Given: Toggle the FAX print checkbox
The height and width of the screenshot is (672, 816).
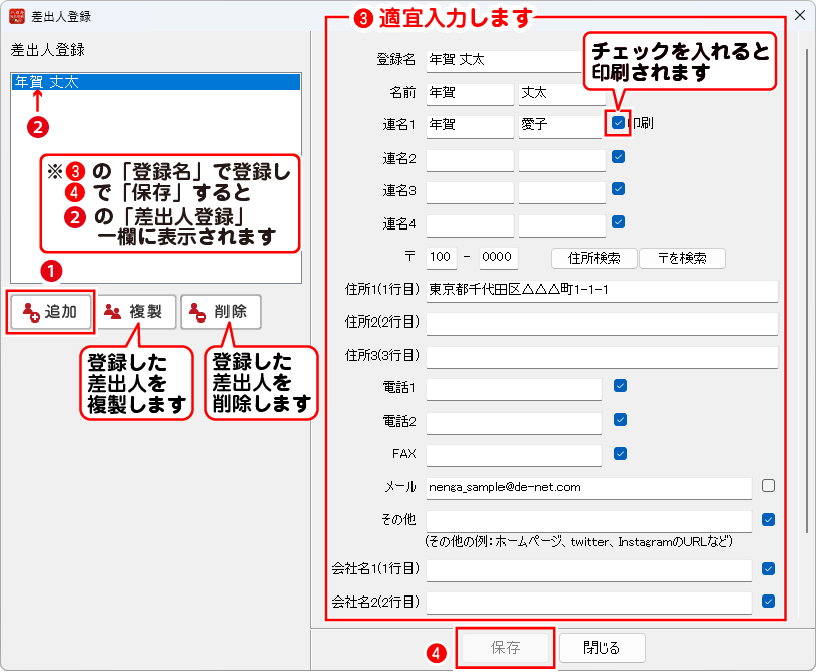Looking at the screenshot, I should pos(619,453).
